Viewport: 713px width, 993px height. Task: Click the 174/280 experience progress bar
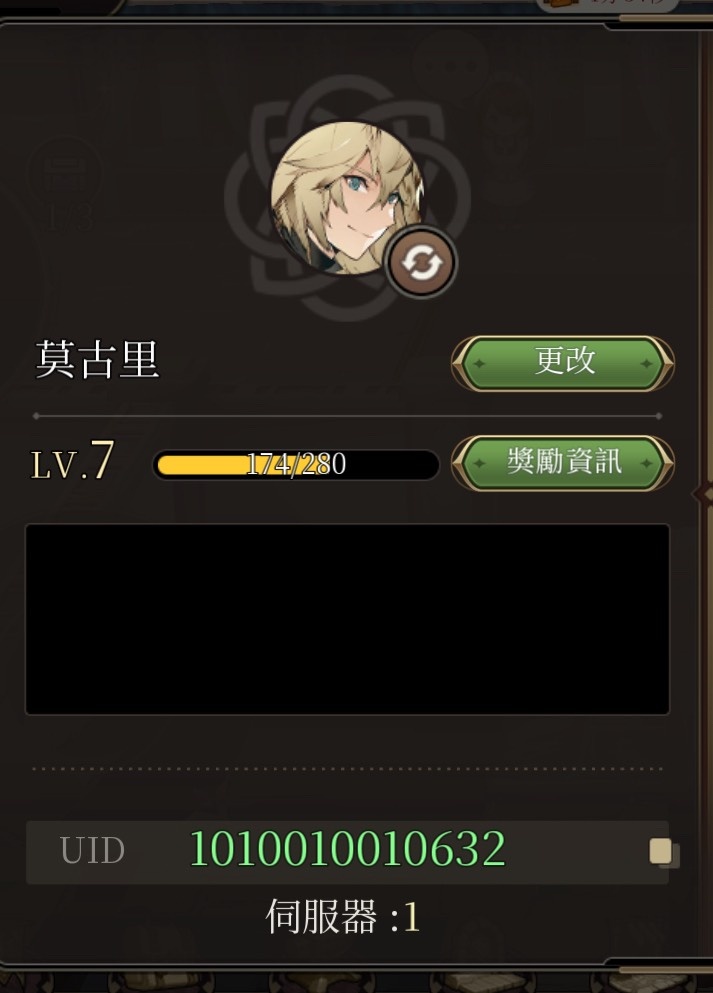[x=296, y=465]
